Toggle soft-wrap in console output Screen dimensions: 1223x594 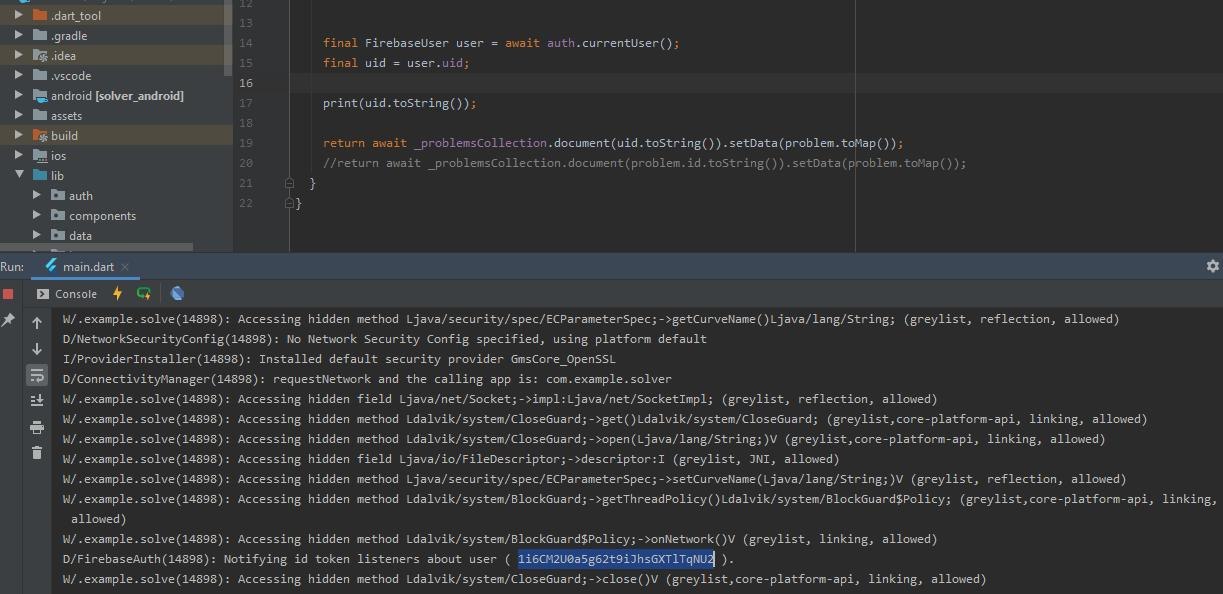(37, 375)
